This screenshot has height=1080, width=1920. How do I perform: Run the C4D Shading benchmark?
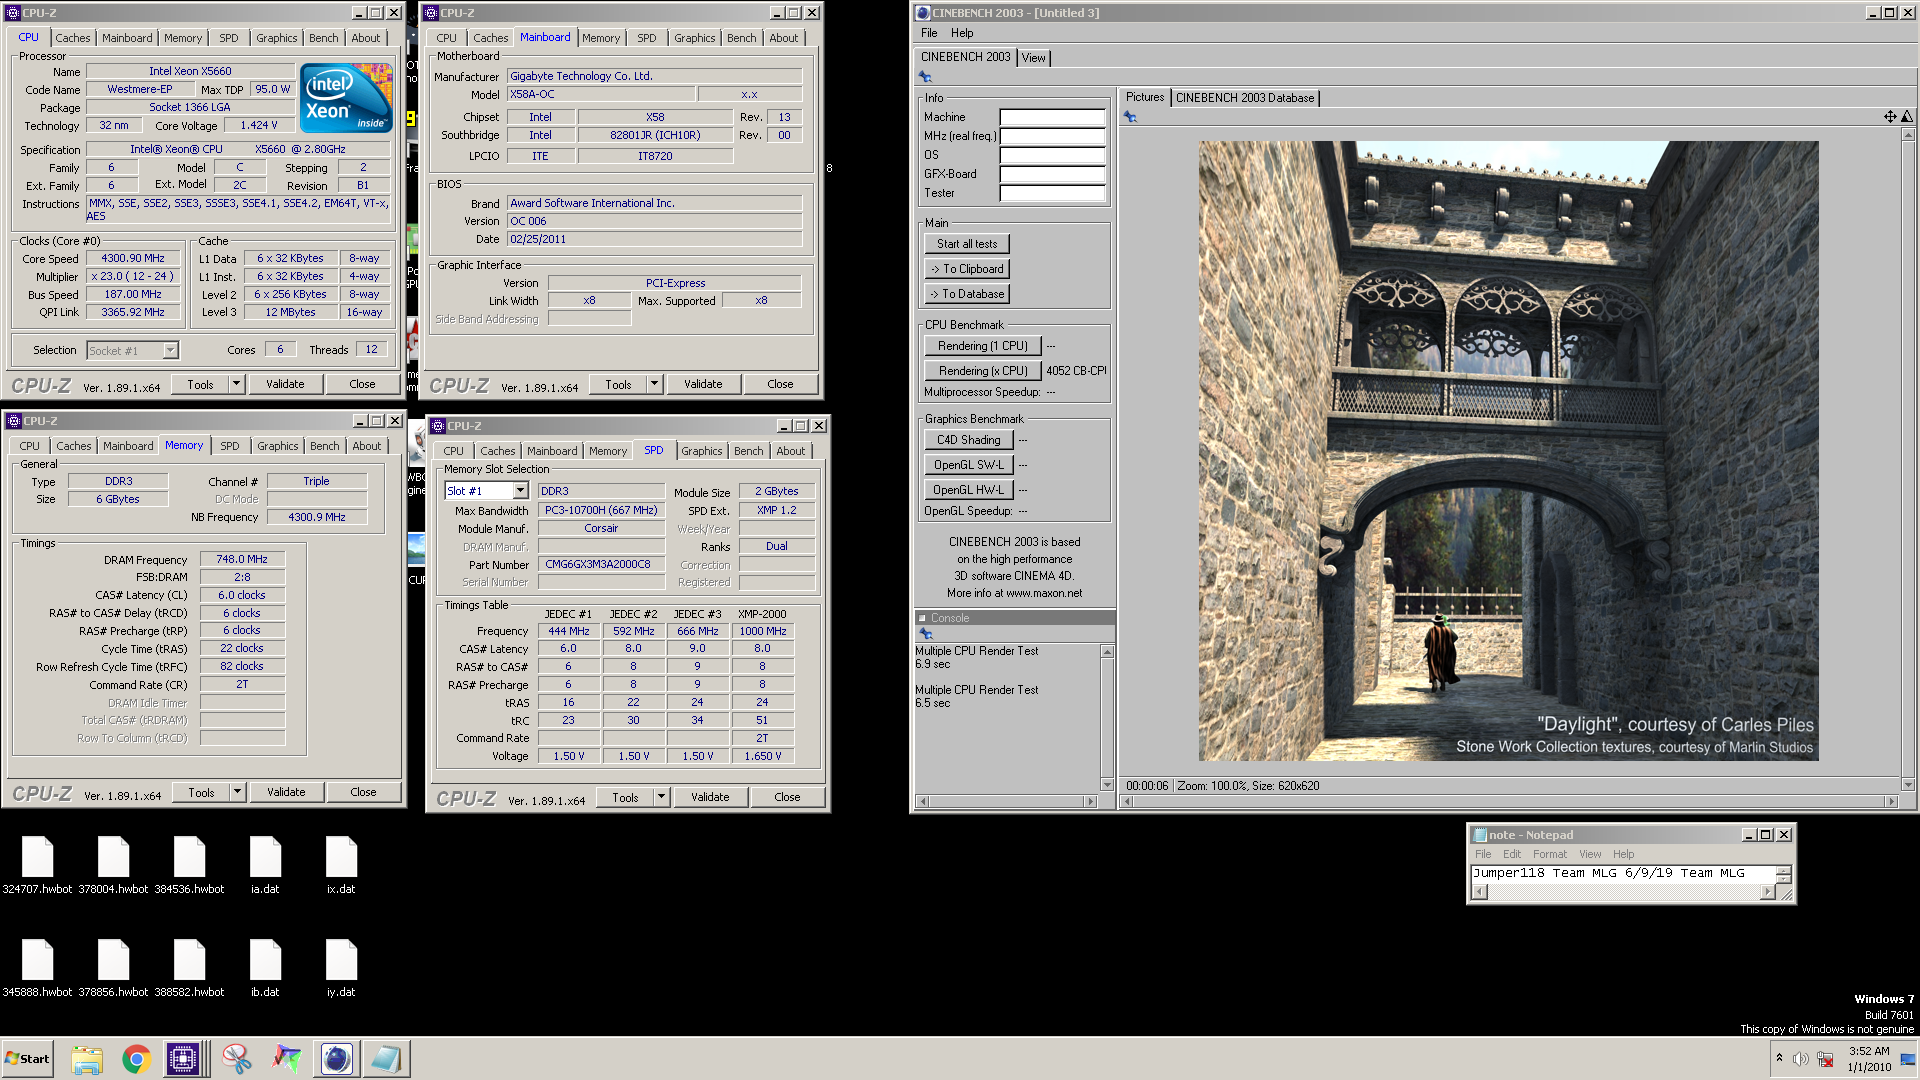(969, 440)
